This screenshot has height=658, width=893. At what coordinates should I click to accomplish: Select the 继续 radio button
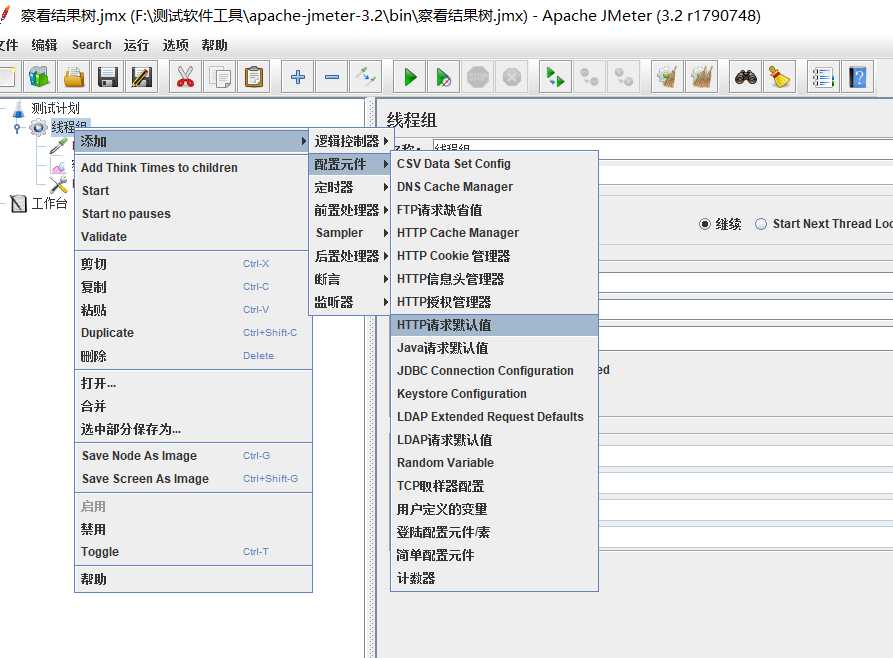(705, 224)
